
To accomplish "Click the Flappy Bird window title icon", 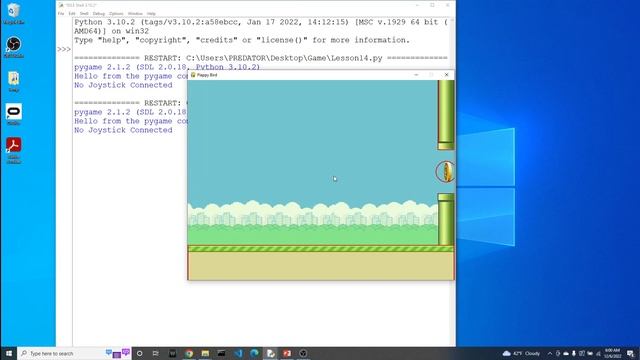I will pyautogui.click(x=193, y=75).
